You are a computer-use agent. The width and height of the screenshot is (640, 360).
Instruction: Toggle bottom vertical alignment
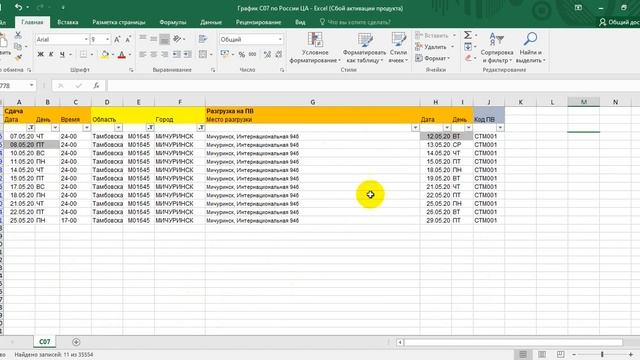point(164,39)
